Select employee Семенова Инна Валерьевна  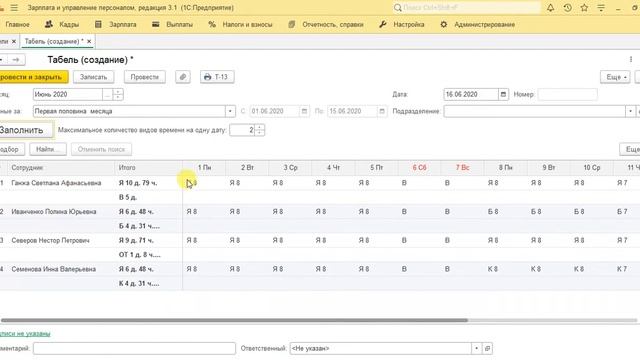point(54,269)
